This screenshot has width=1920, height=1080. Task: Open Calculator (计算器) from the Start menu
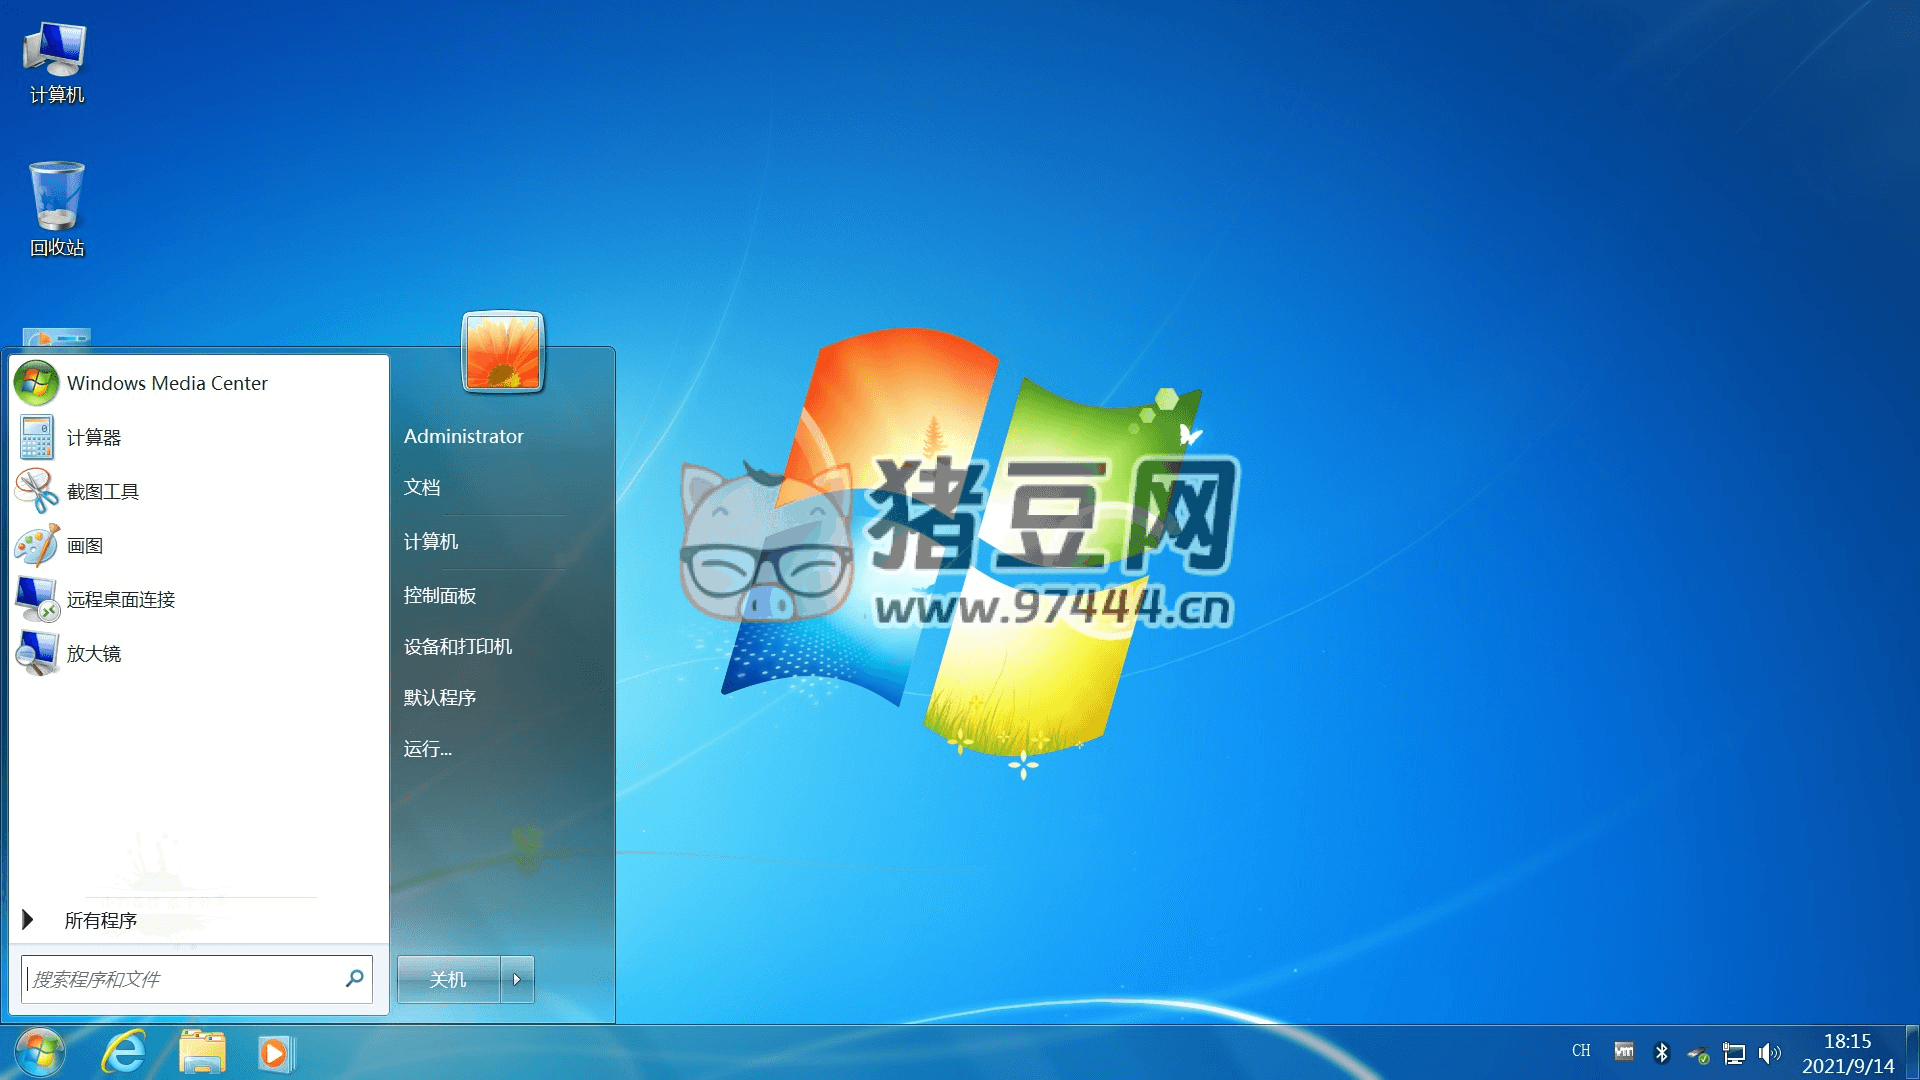[95, 437]
